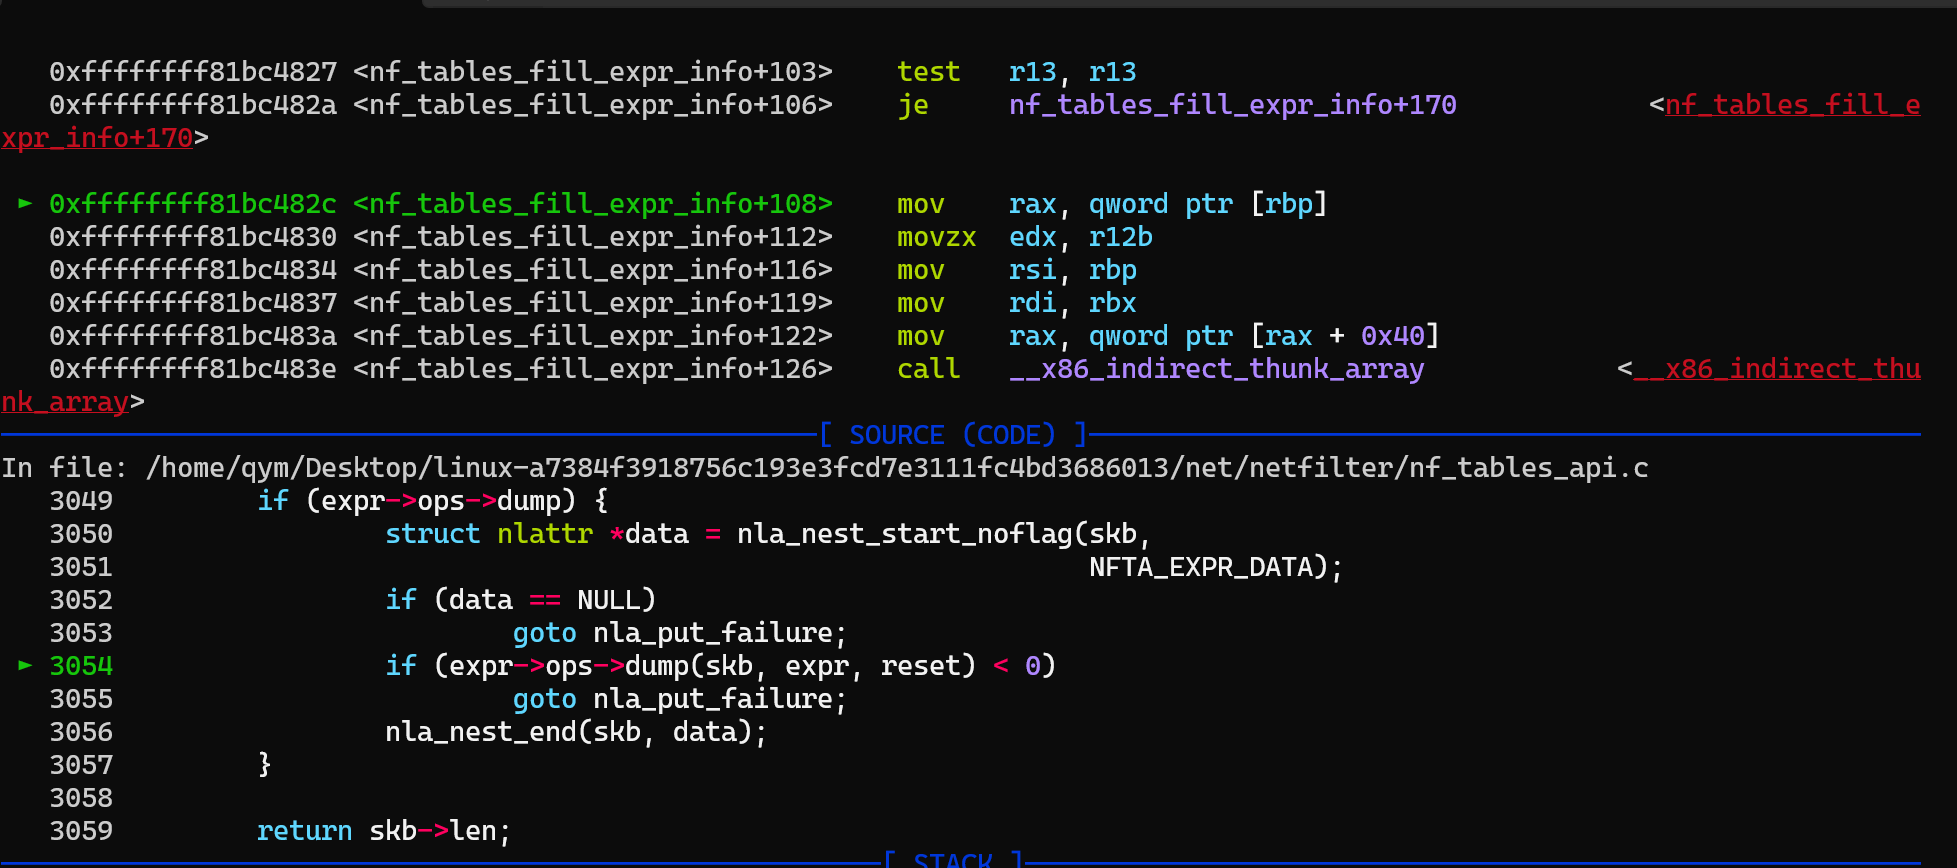
Task: Click the 'movzx' mnemonic
Action: click(936, 237)
